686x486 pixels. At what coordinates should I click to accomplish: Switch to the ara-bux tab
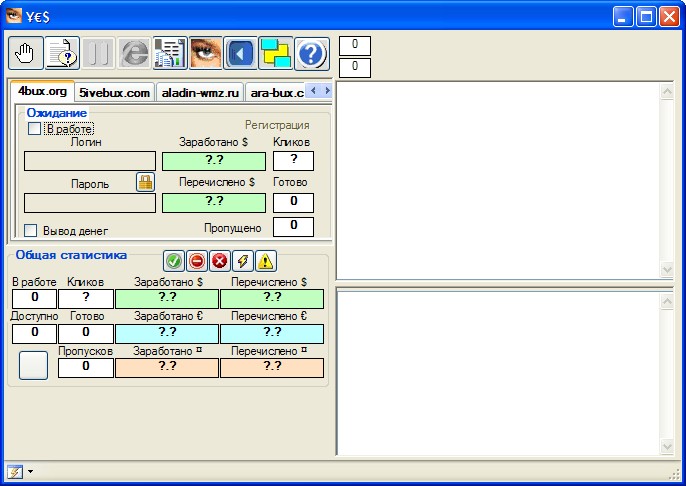[x=276, y=93]
